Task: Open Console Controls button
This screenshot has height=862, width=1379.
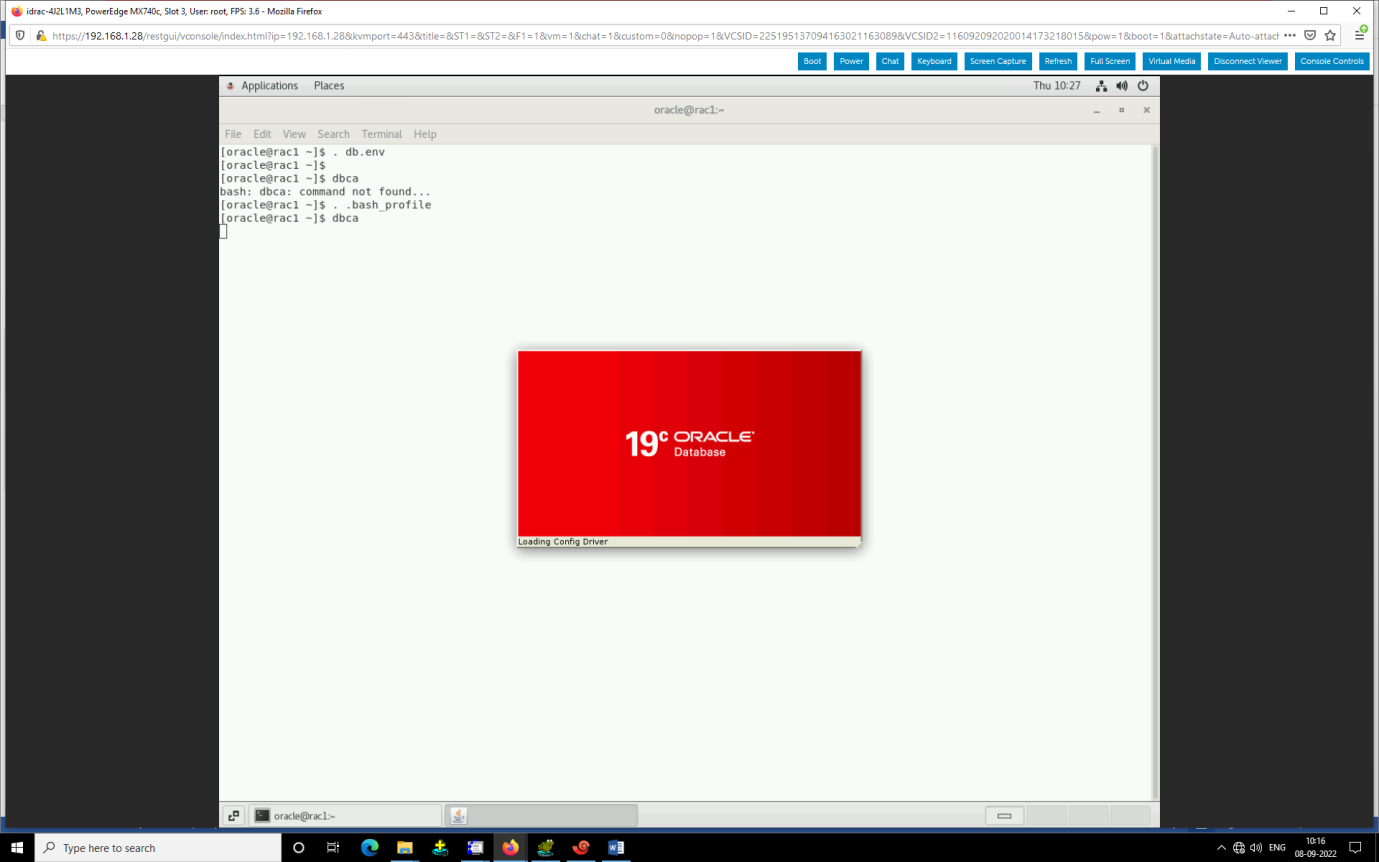Action: [x=1332, y=61]
